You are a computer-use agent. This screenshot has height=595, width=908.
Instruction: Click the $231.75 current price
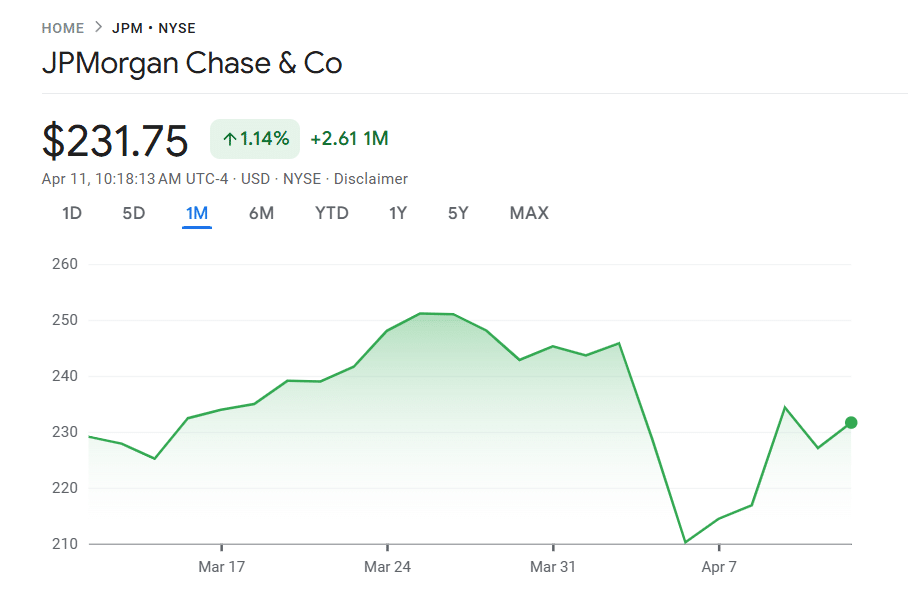115,141
